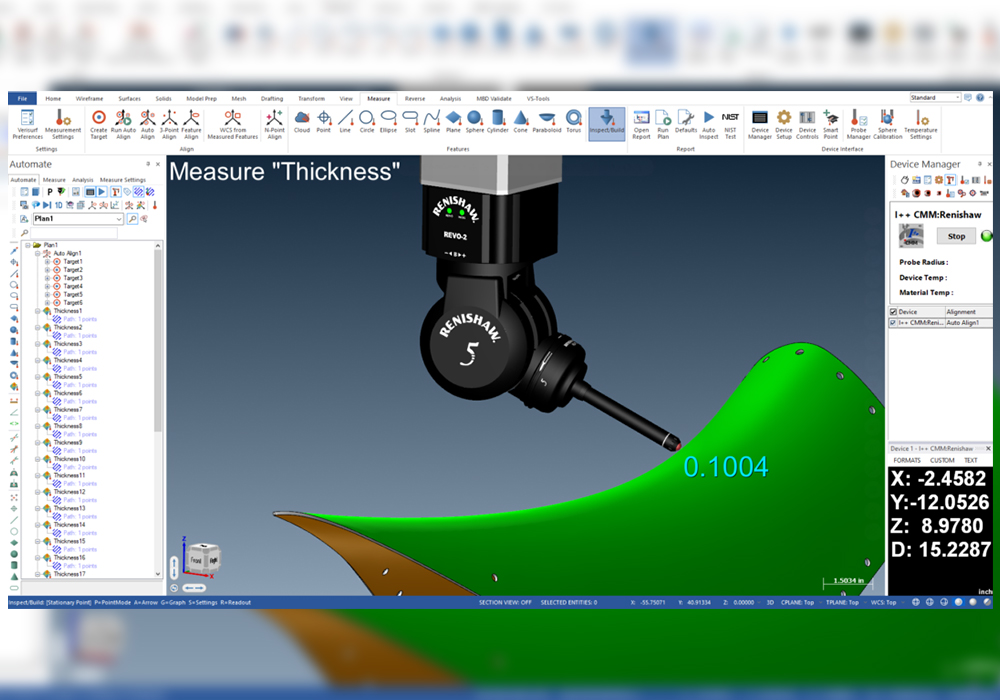
Task: Pick the Plane feature tool
Action: point(453,121)
